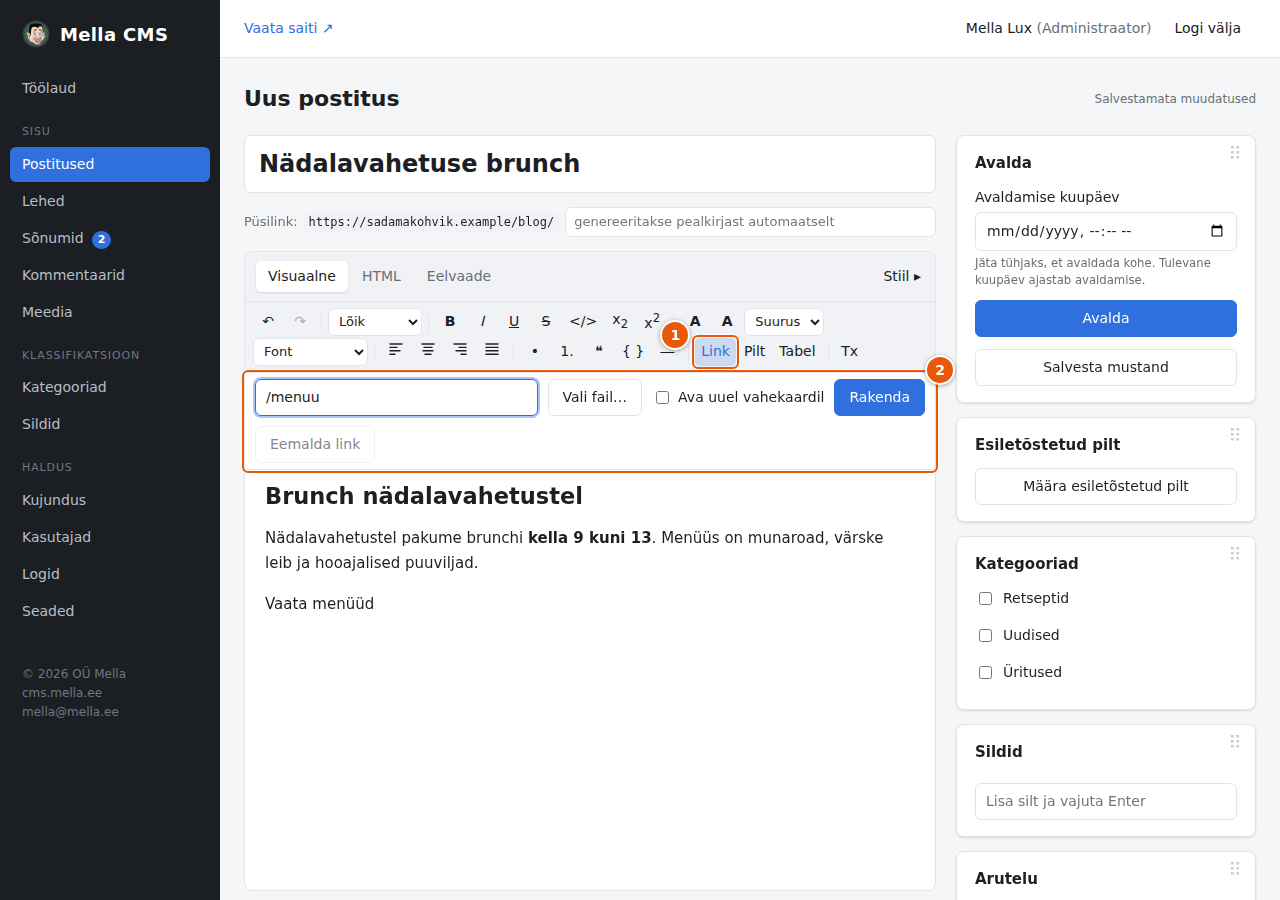Check the Uudised category
Image resolution: width=1280 pixels, height=900 pixels.
click(x=985, y=635)
